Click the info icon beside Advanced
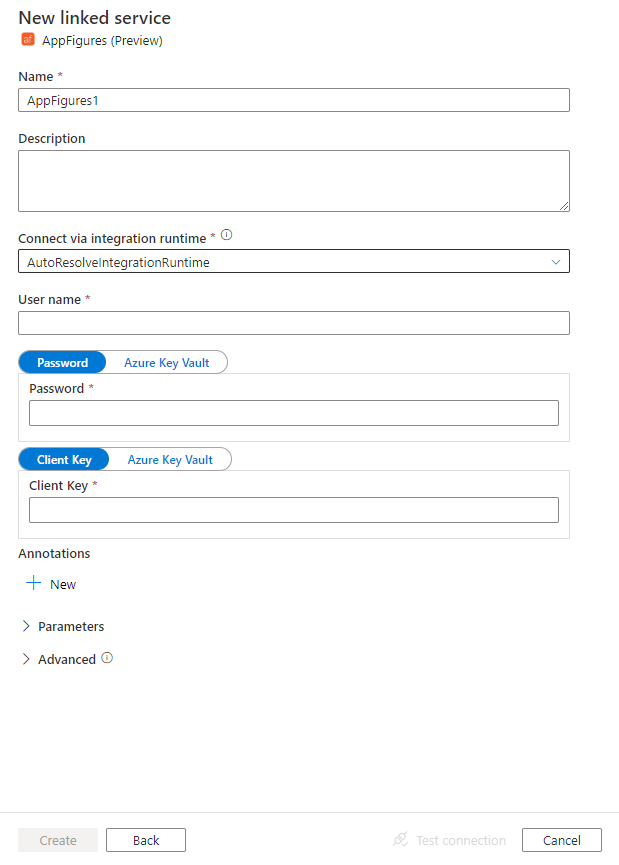Screen dimensions: 619x865 (108, 659)
